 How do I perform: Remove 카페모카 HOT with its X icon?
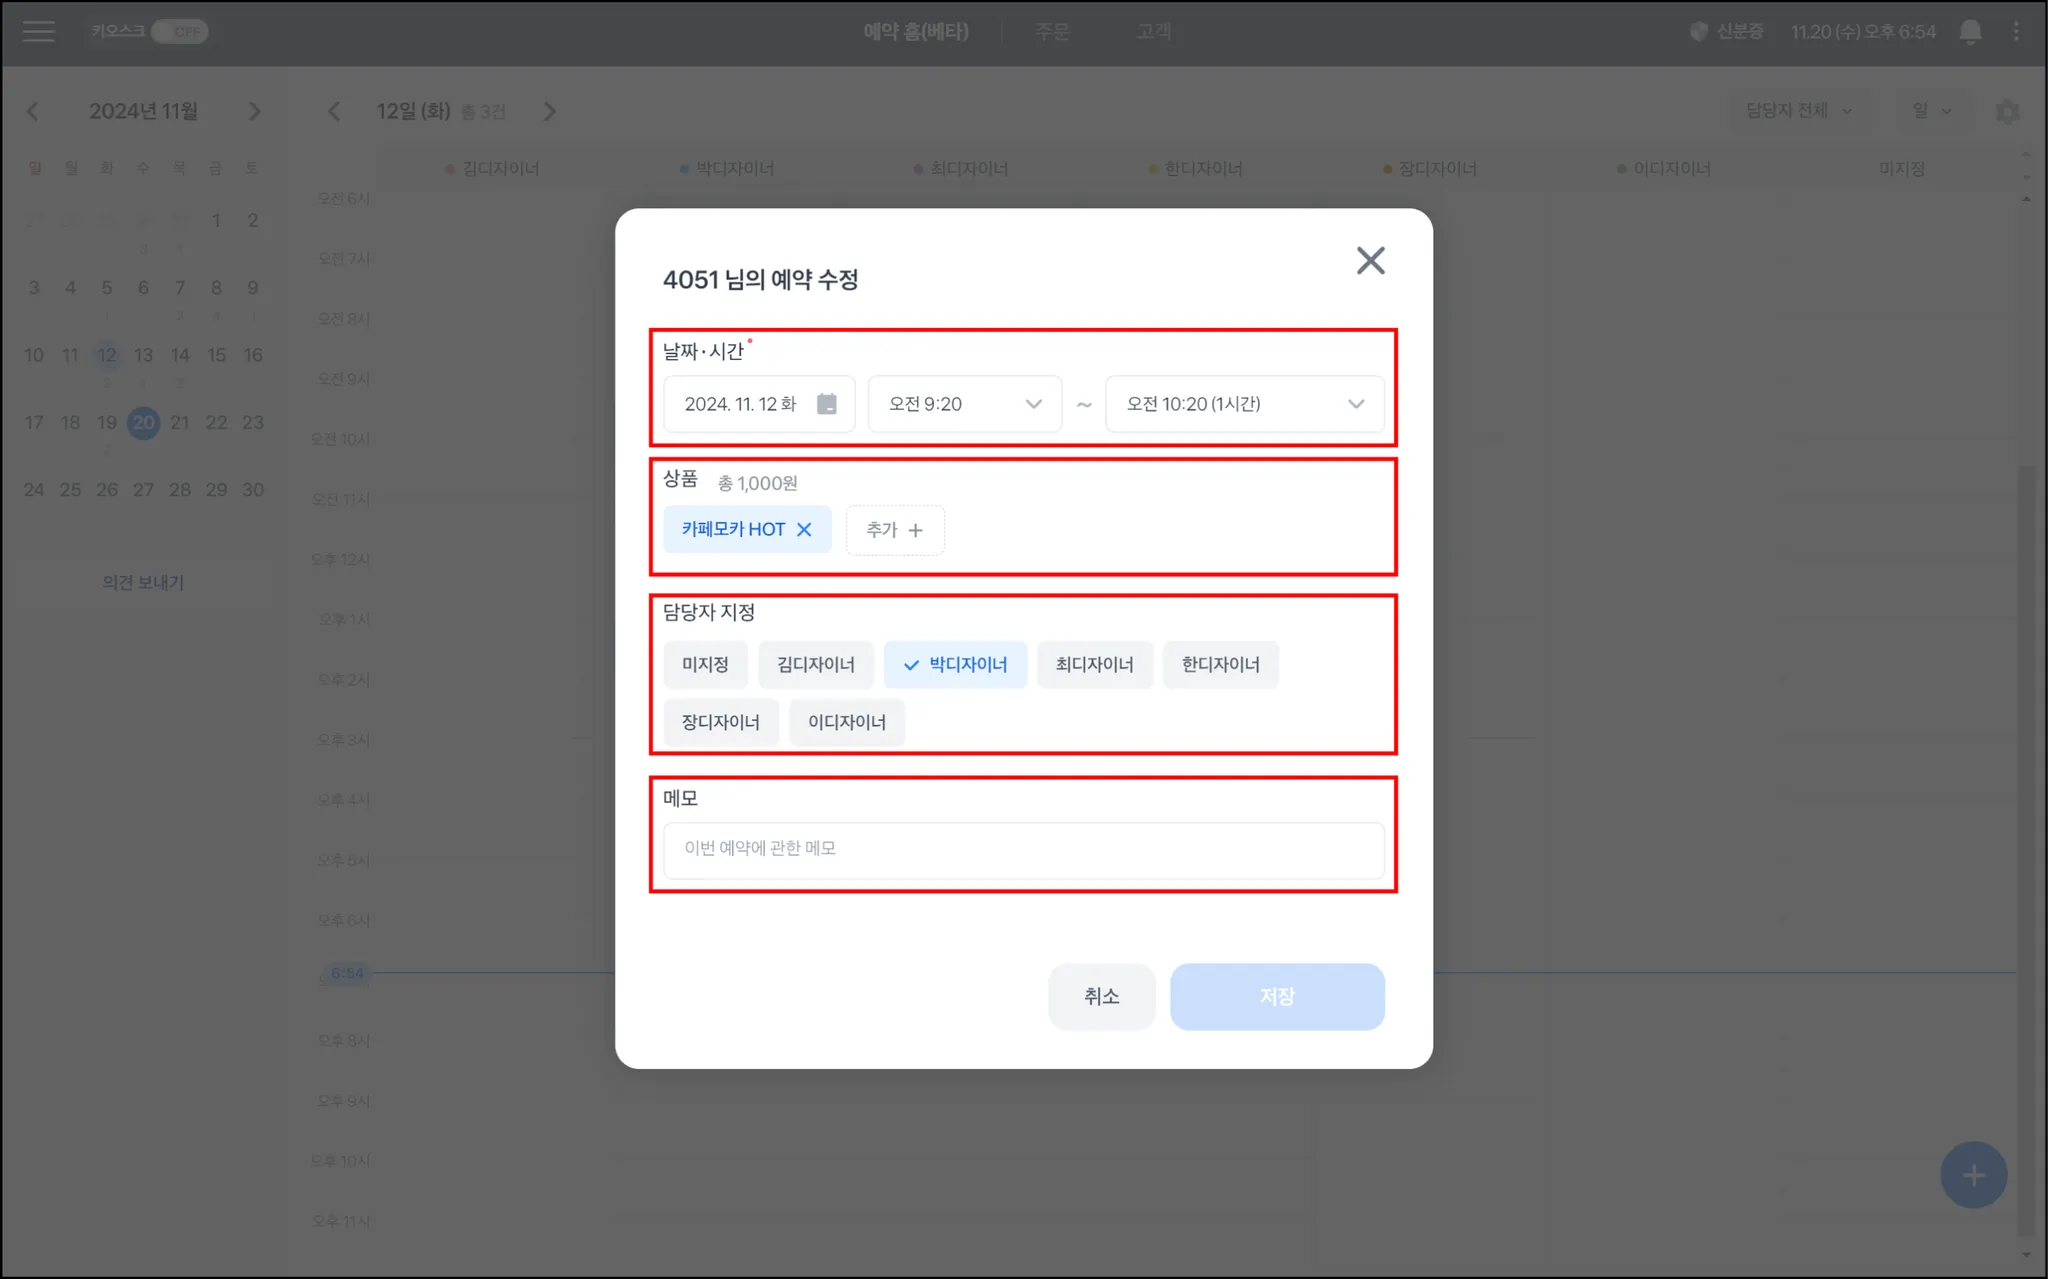(804, 530)
